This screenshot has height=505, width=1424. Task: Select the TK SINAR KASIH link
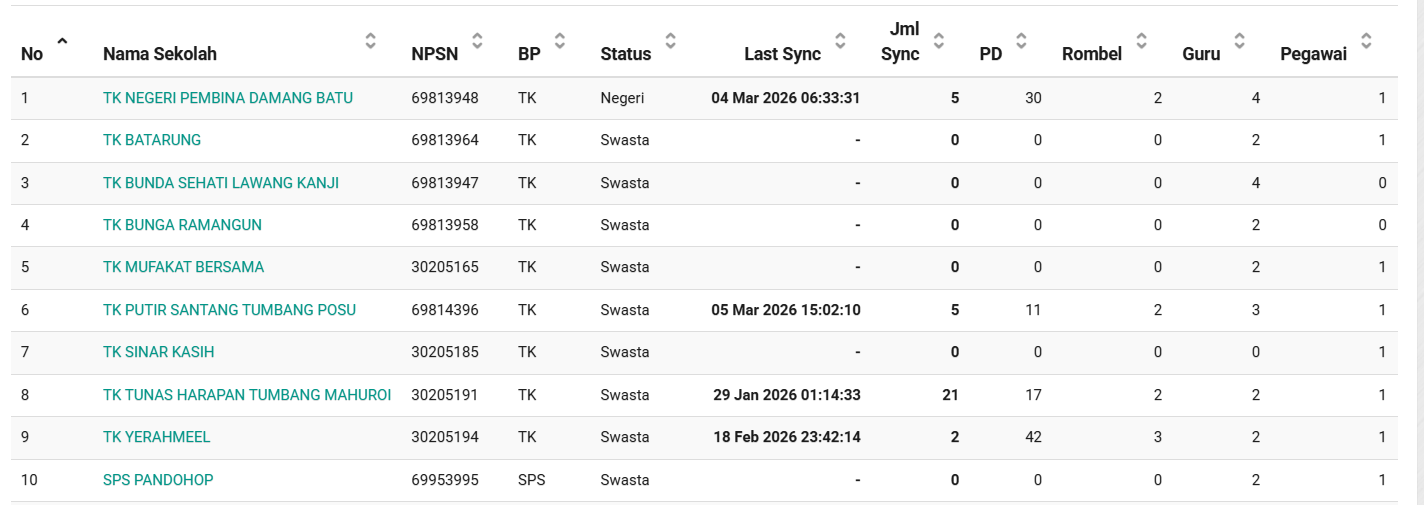point(158,352)
